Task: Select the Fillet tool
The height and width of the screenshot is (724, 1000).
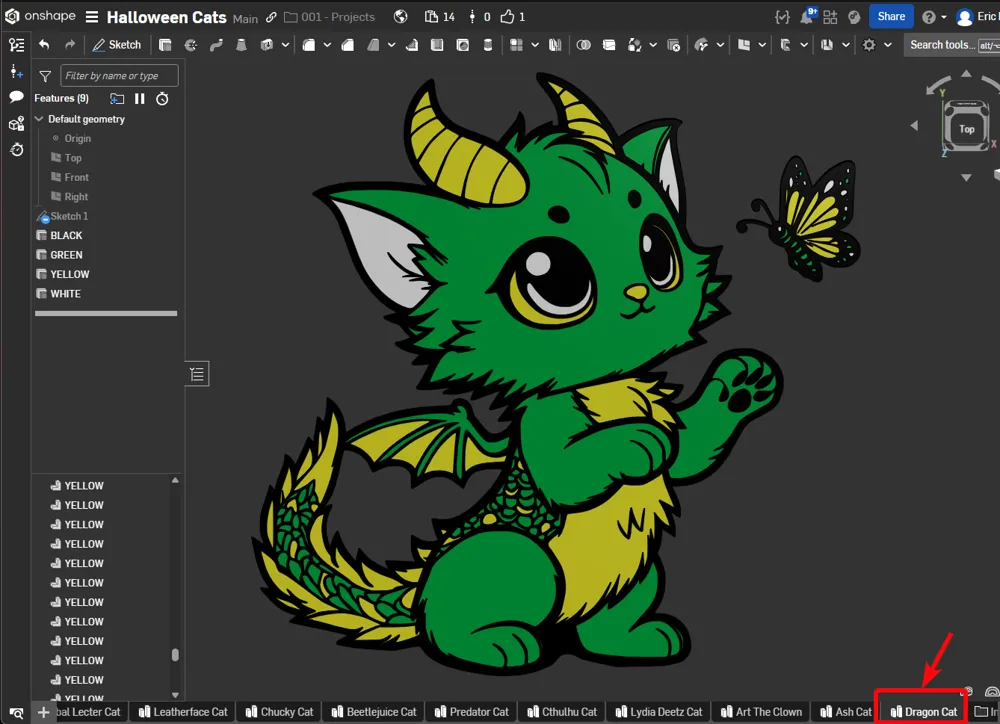Action: pos(309,45)
